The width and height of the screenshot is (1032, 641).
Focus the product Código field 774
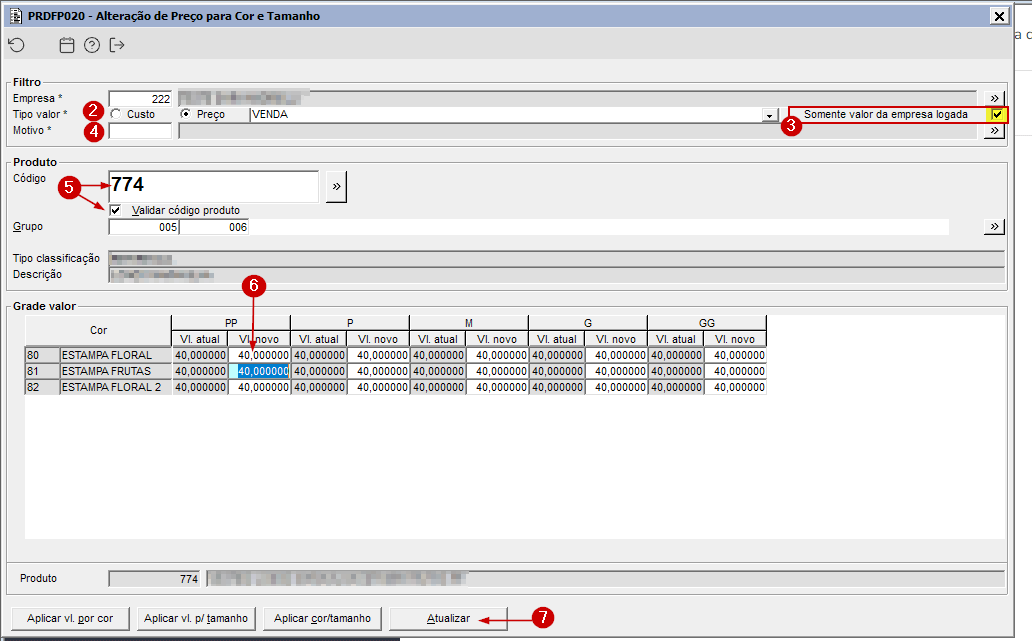tap(214, 187)
